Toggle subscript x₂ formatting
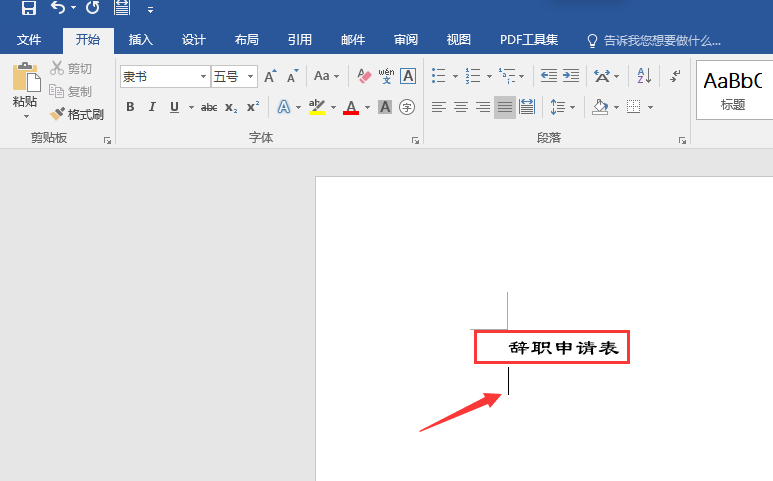Viewport: 773px width, 481px height. (x=231, y=107)
